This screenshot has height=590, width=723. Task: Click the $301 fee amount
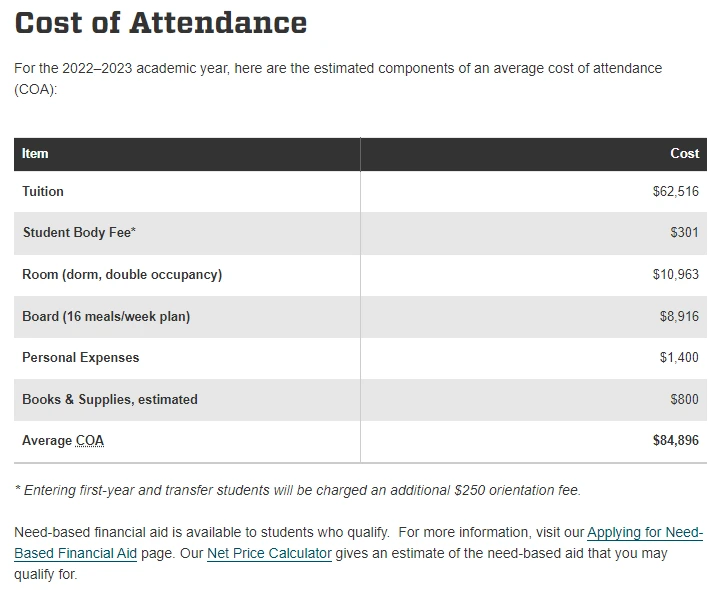tap(684, 233)
